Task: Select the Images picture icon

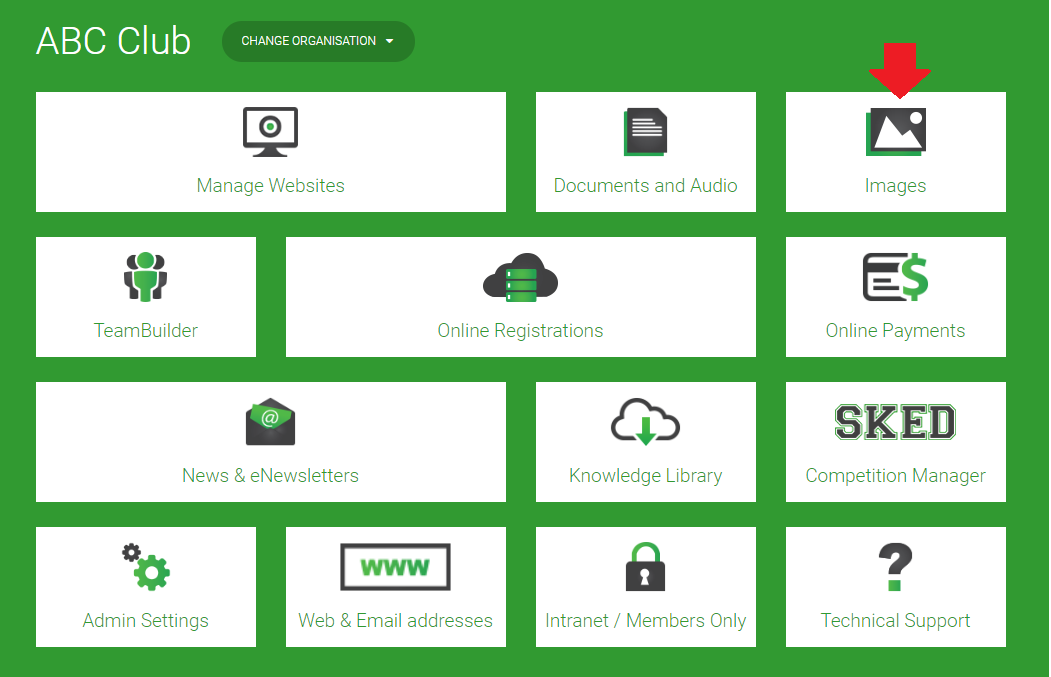Action: pos(895,131)
